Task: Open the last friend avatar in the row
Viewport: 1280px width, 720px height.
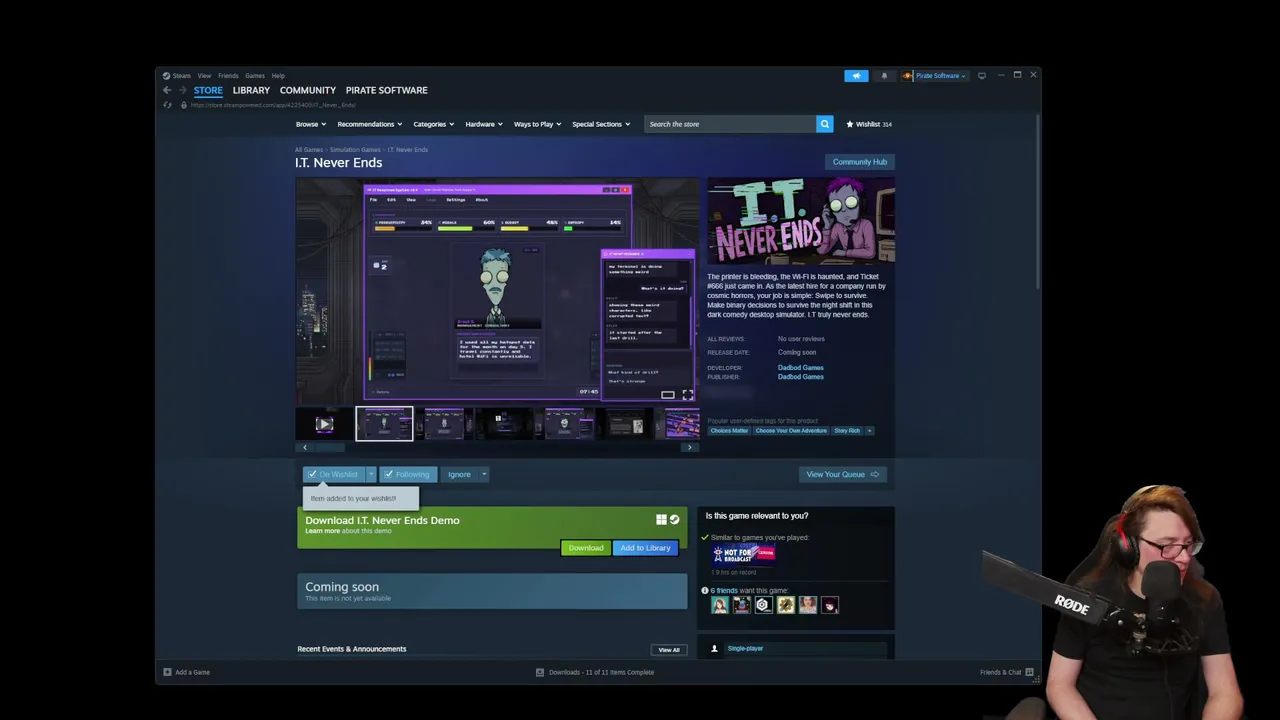Action: (830, 605)
